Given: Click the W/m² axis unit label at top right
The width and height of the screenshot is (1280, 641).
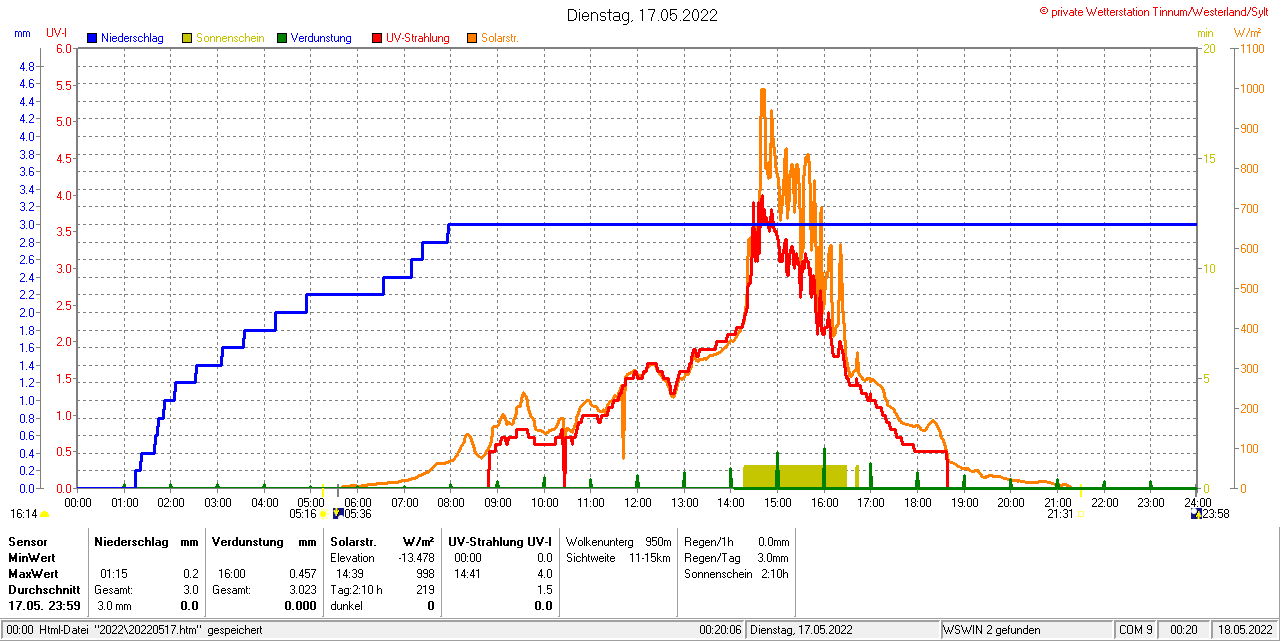Looking at the screenshot, I should click(x=1247, y=33).
